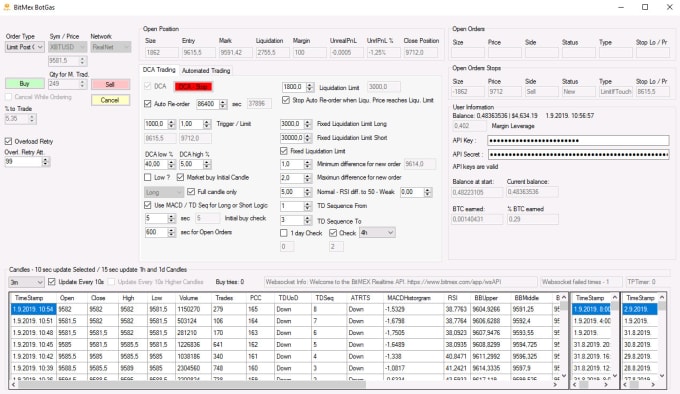Click the Qty for M. Trad. spinner
Viewport: 680px width, 394px height.
(82, 84)
